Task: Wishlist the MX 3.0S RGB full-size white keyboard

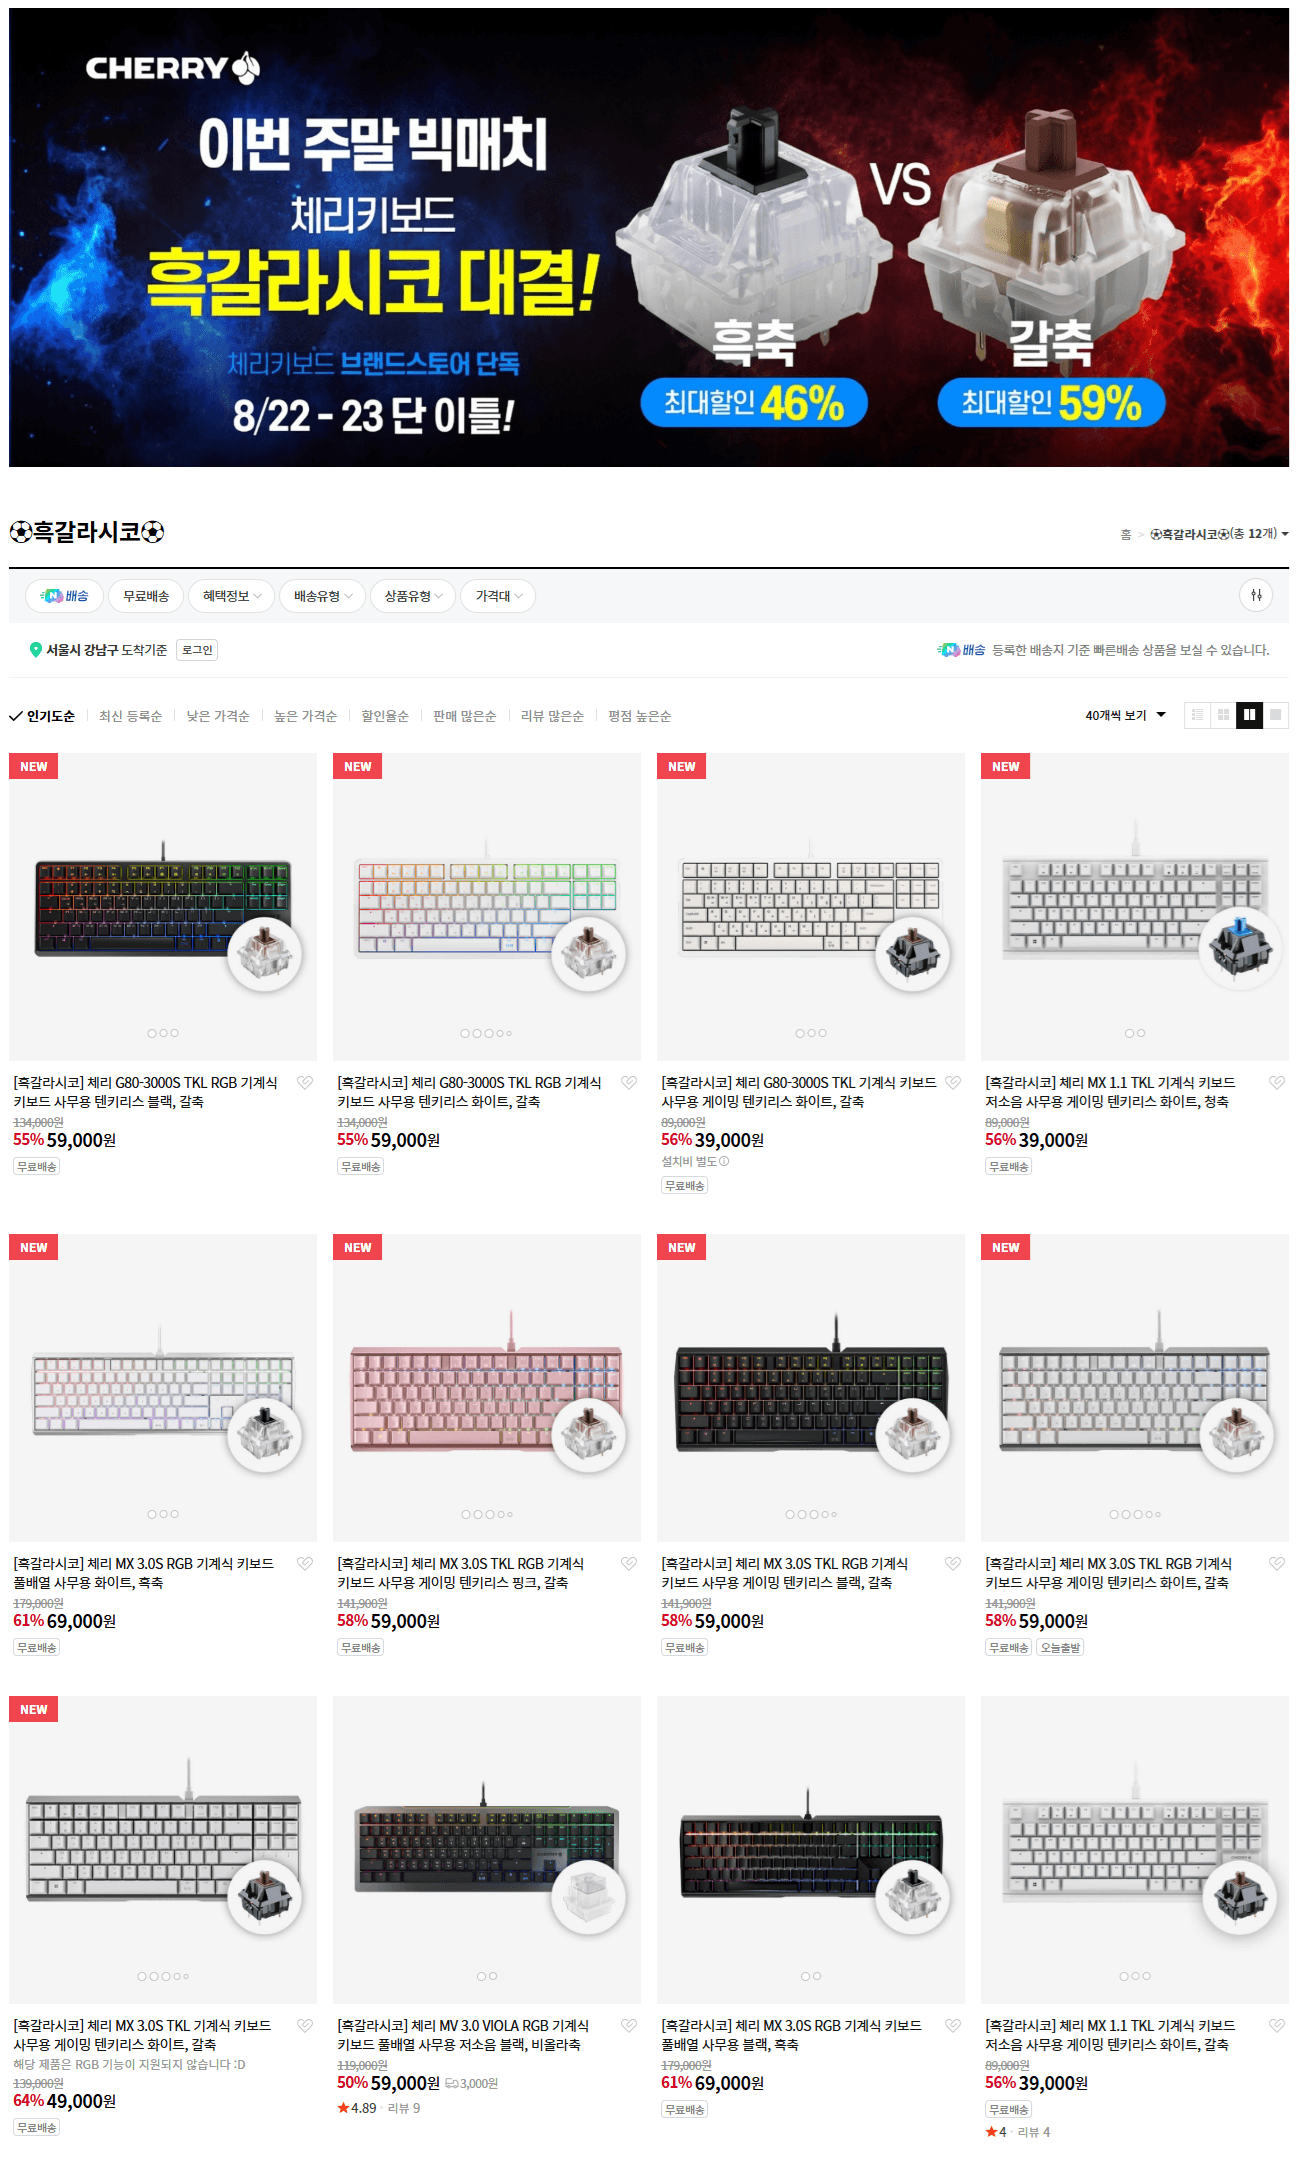Action: (305, 1563)
